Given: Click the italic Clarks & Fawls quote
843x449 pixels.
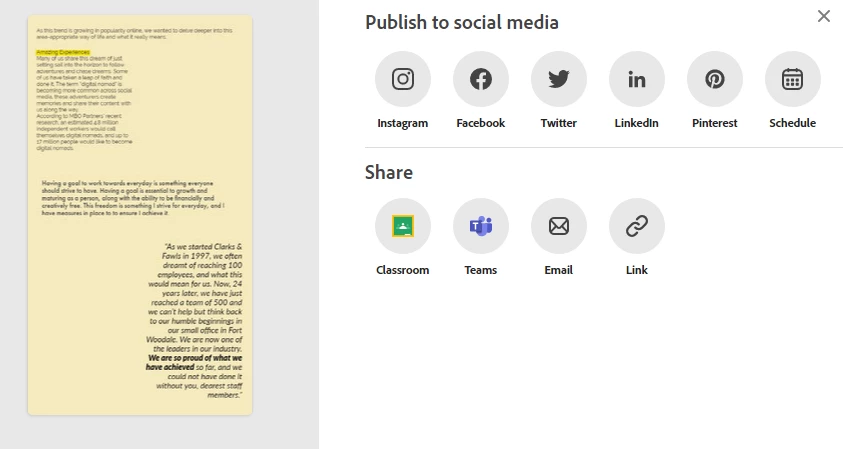Looking at the screenshot, I should click(194, 320).
